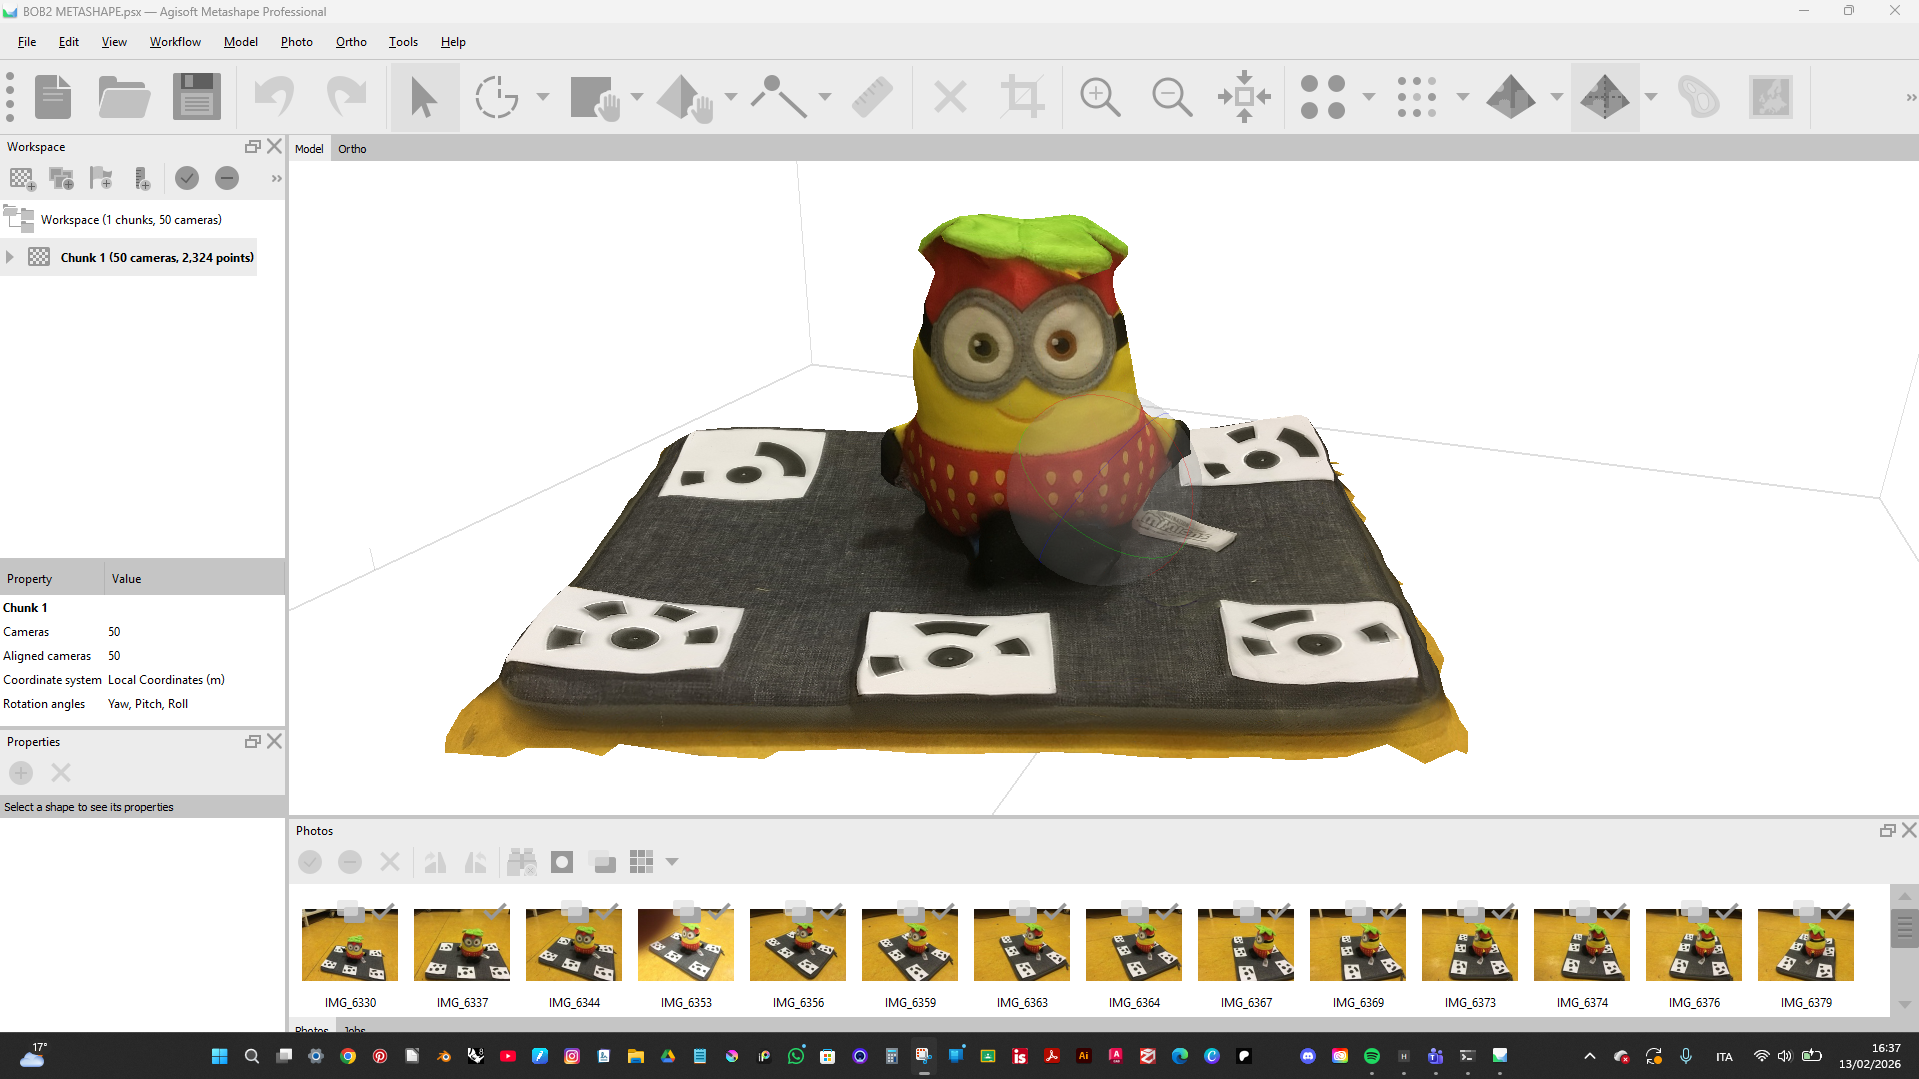Switch to the Ortho tab
Image resolution: width=1919 pixels, height=1079 pixels.
click(x=352, y=148)
